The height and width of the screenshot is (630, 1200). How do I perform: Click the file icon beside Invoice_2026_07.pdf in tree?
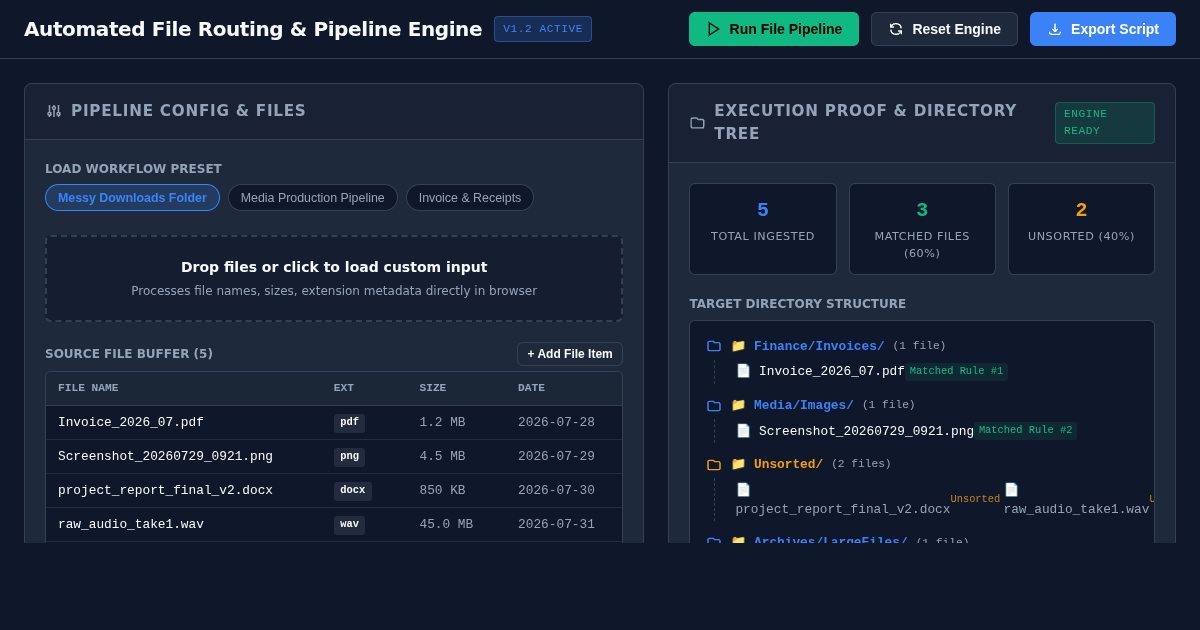(x=744, y=371)
